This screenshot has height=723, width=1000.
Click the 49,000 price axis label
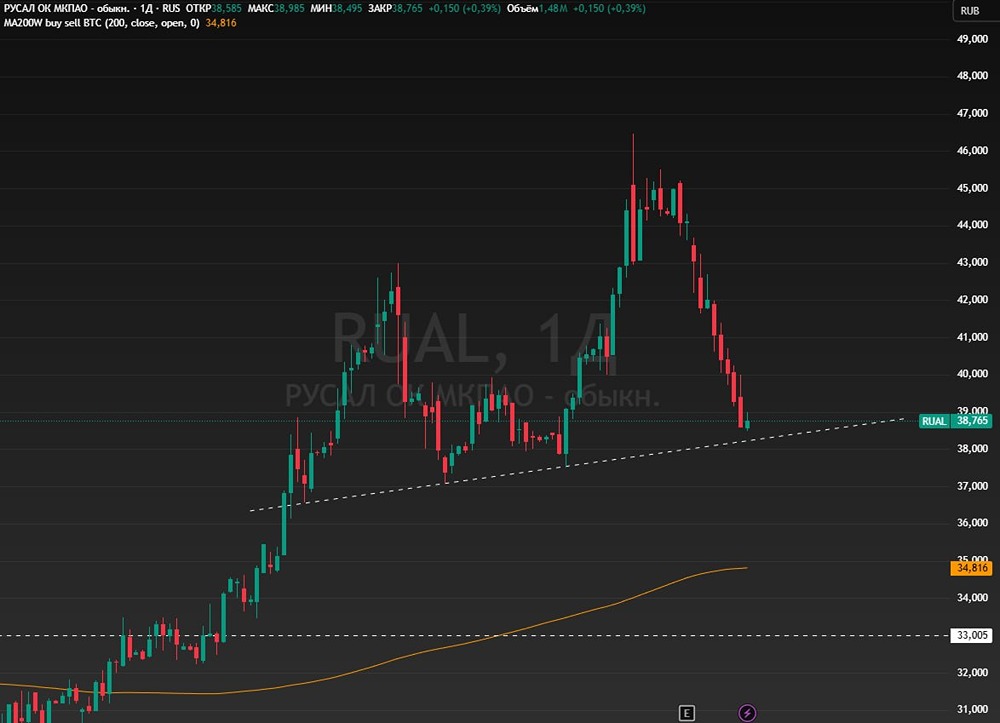(x=972, y=39)
